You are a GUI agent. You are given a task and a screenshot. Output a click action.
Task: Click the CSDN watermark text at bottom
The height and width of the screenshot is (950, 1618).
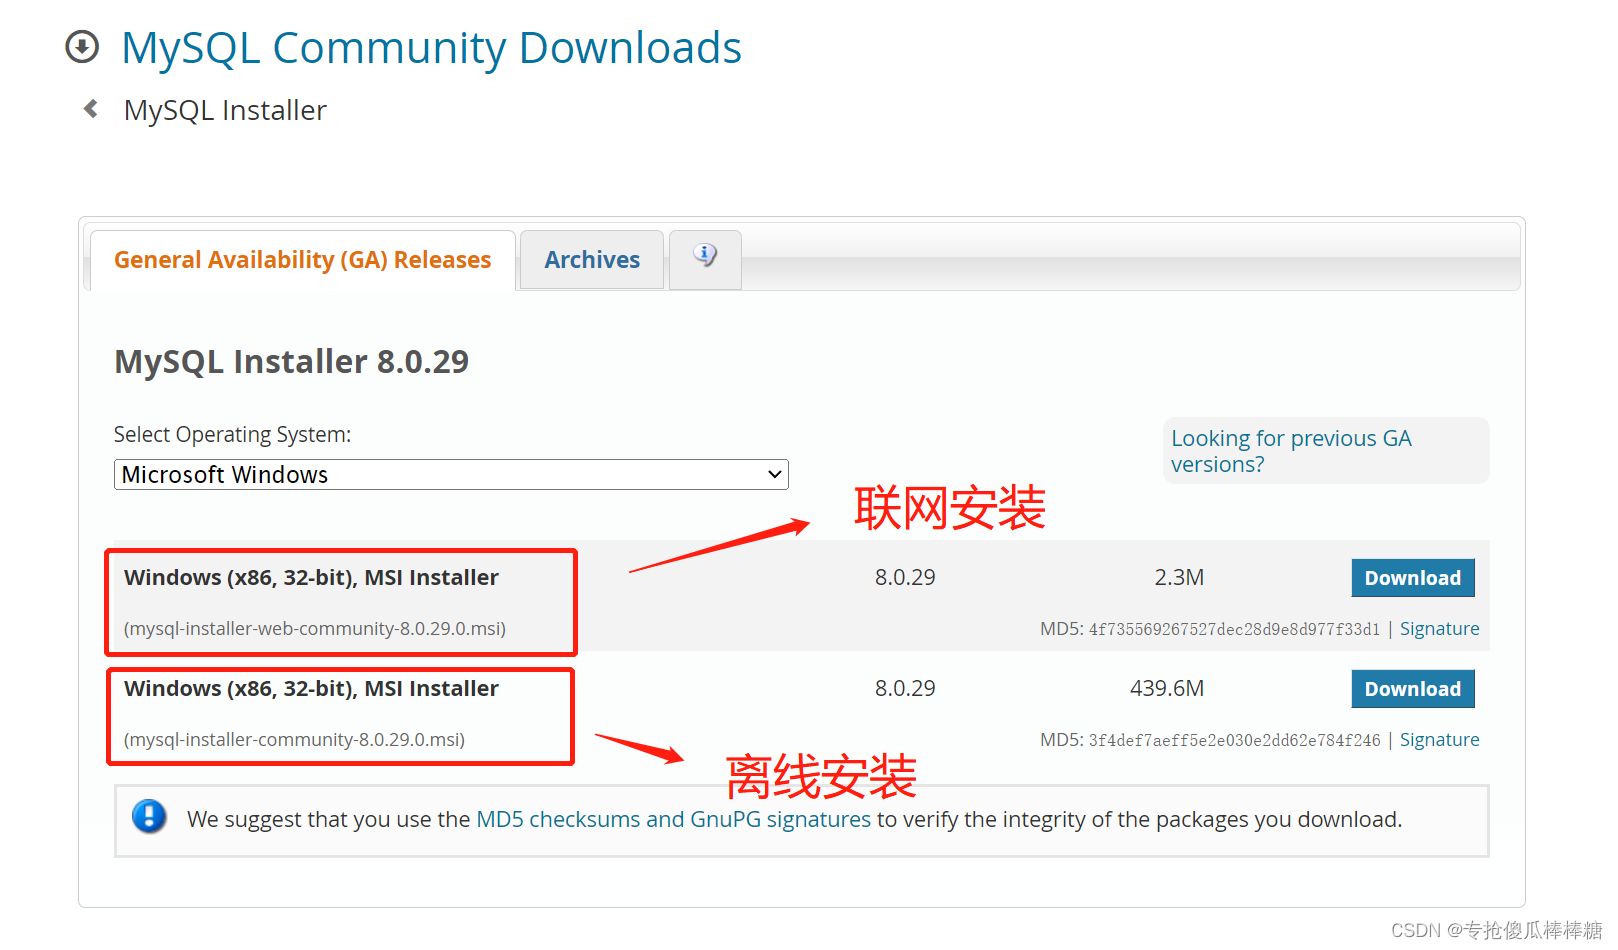tap(1496, 931)
